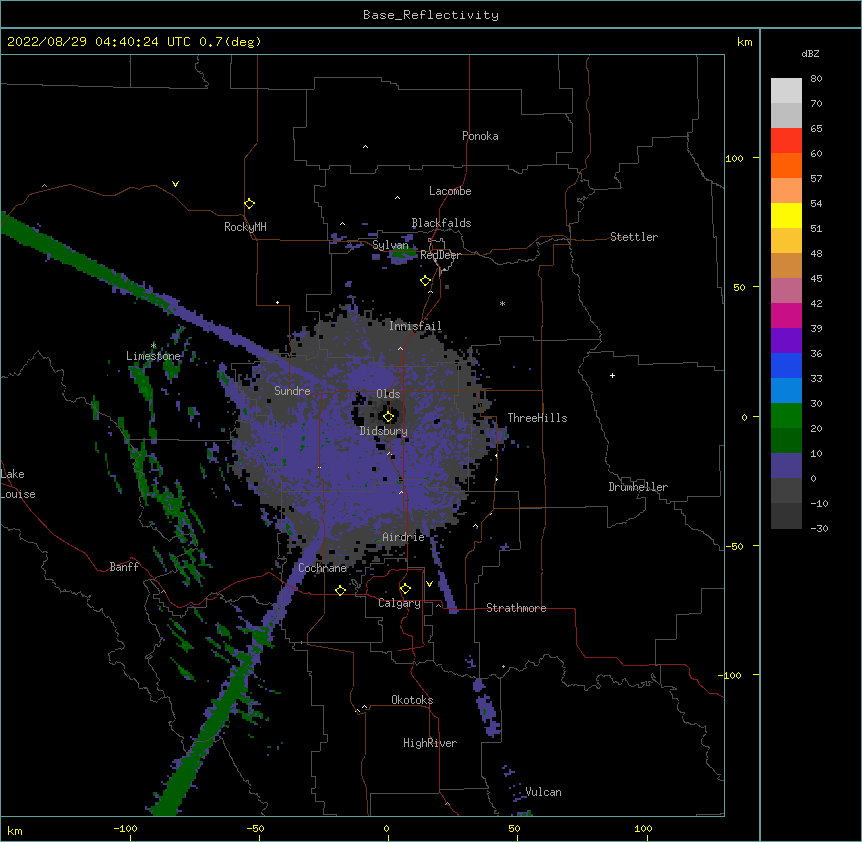
Task: Click the yellow diamond marker below RedDeer
Action: 426,281
